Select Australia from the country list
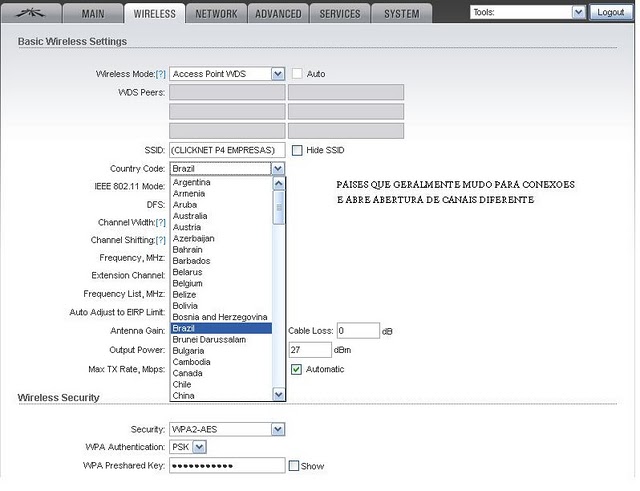The image size is (640, 491). pos(221,216)
